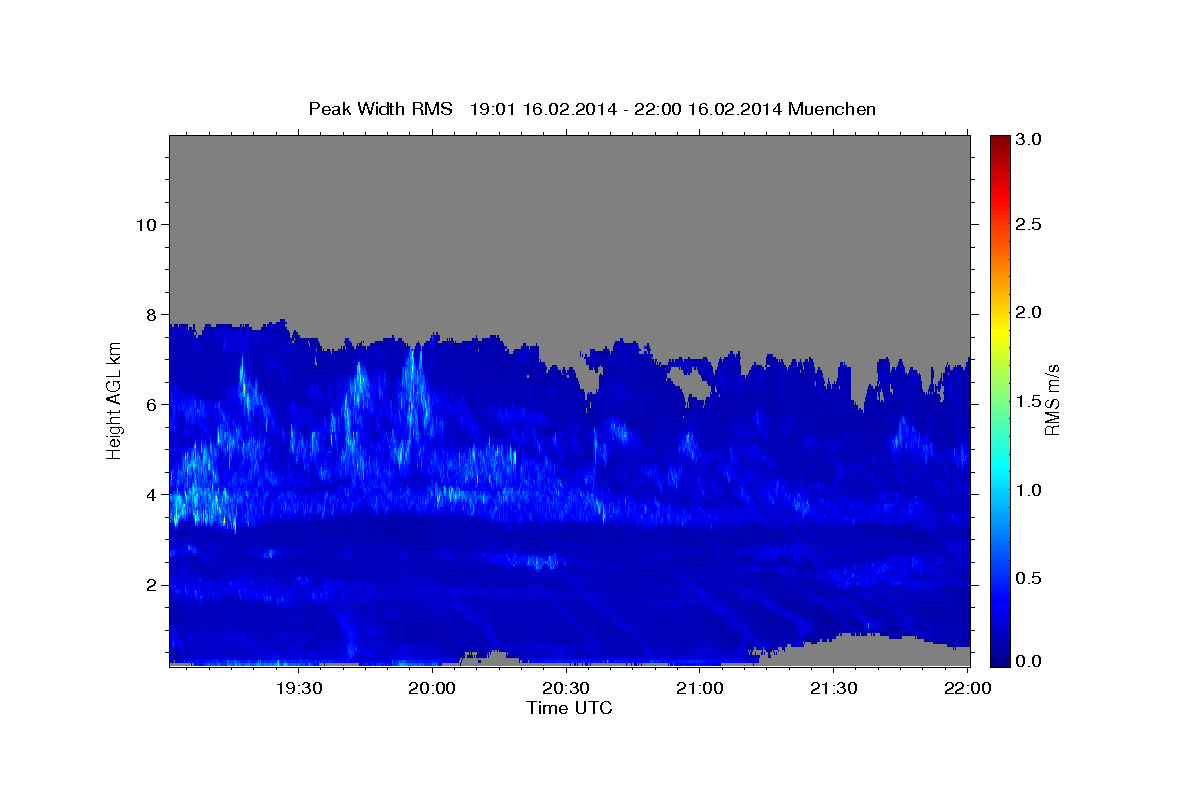Click the colorbar value 3.0
This screenshot has height=800, width=1200.
(x=1031, y=139)
